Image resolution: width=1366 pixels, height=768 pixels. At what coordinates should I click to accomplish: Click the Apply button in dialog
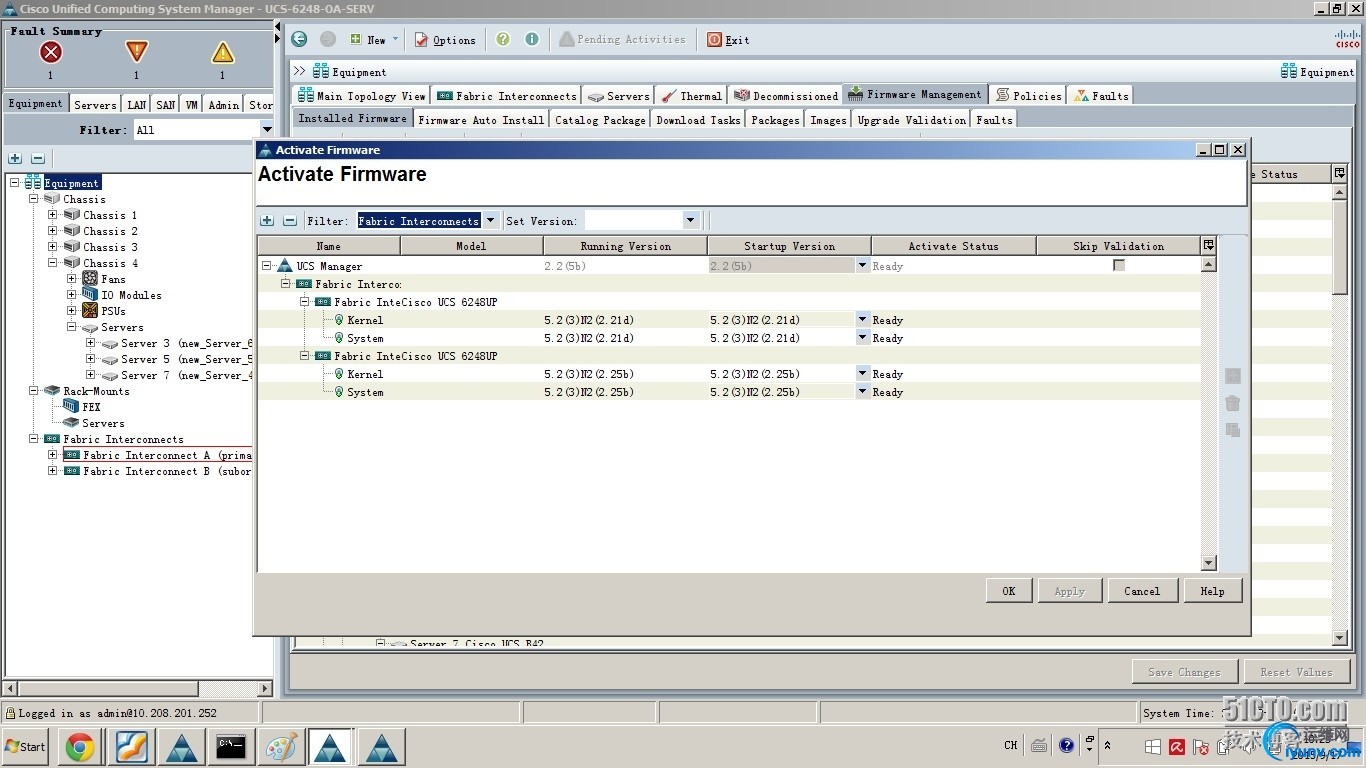pos(1070,591)
